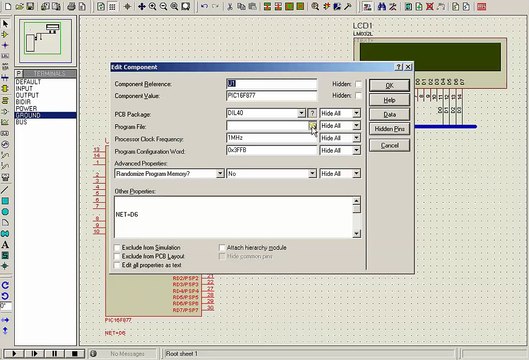
Task: Toggle Hidden checkbox for Component Reference
Action: 358,84
